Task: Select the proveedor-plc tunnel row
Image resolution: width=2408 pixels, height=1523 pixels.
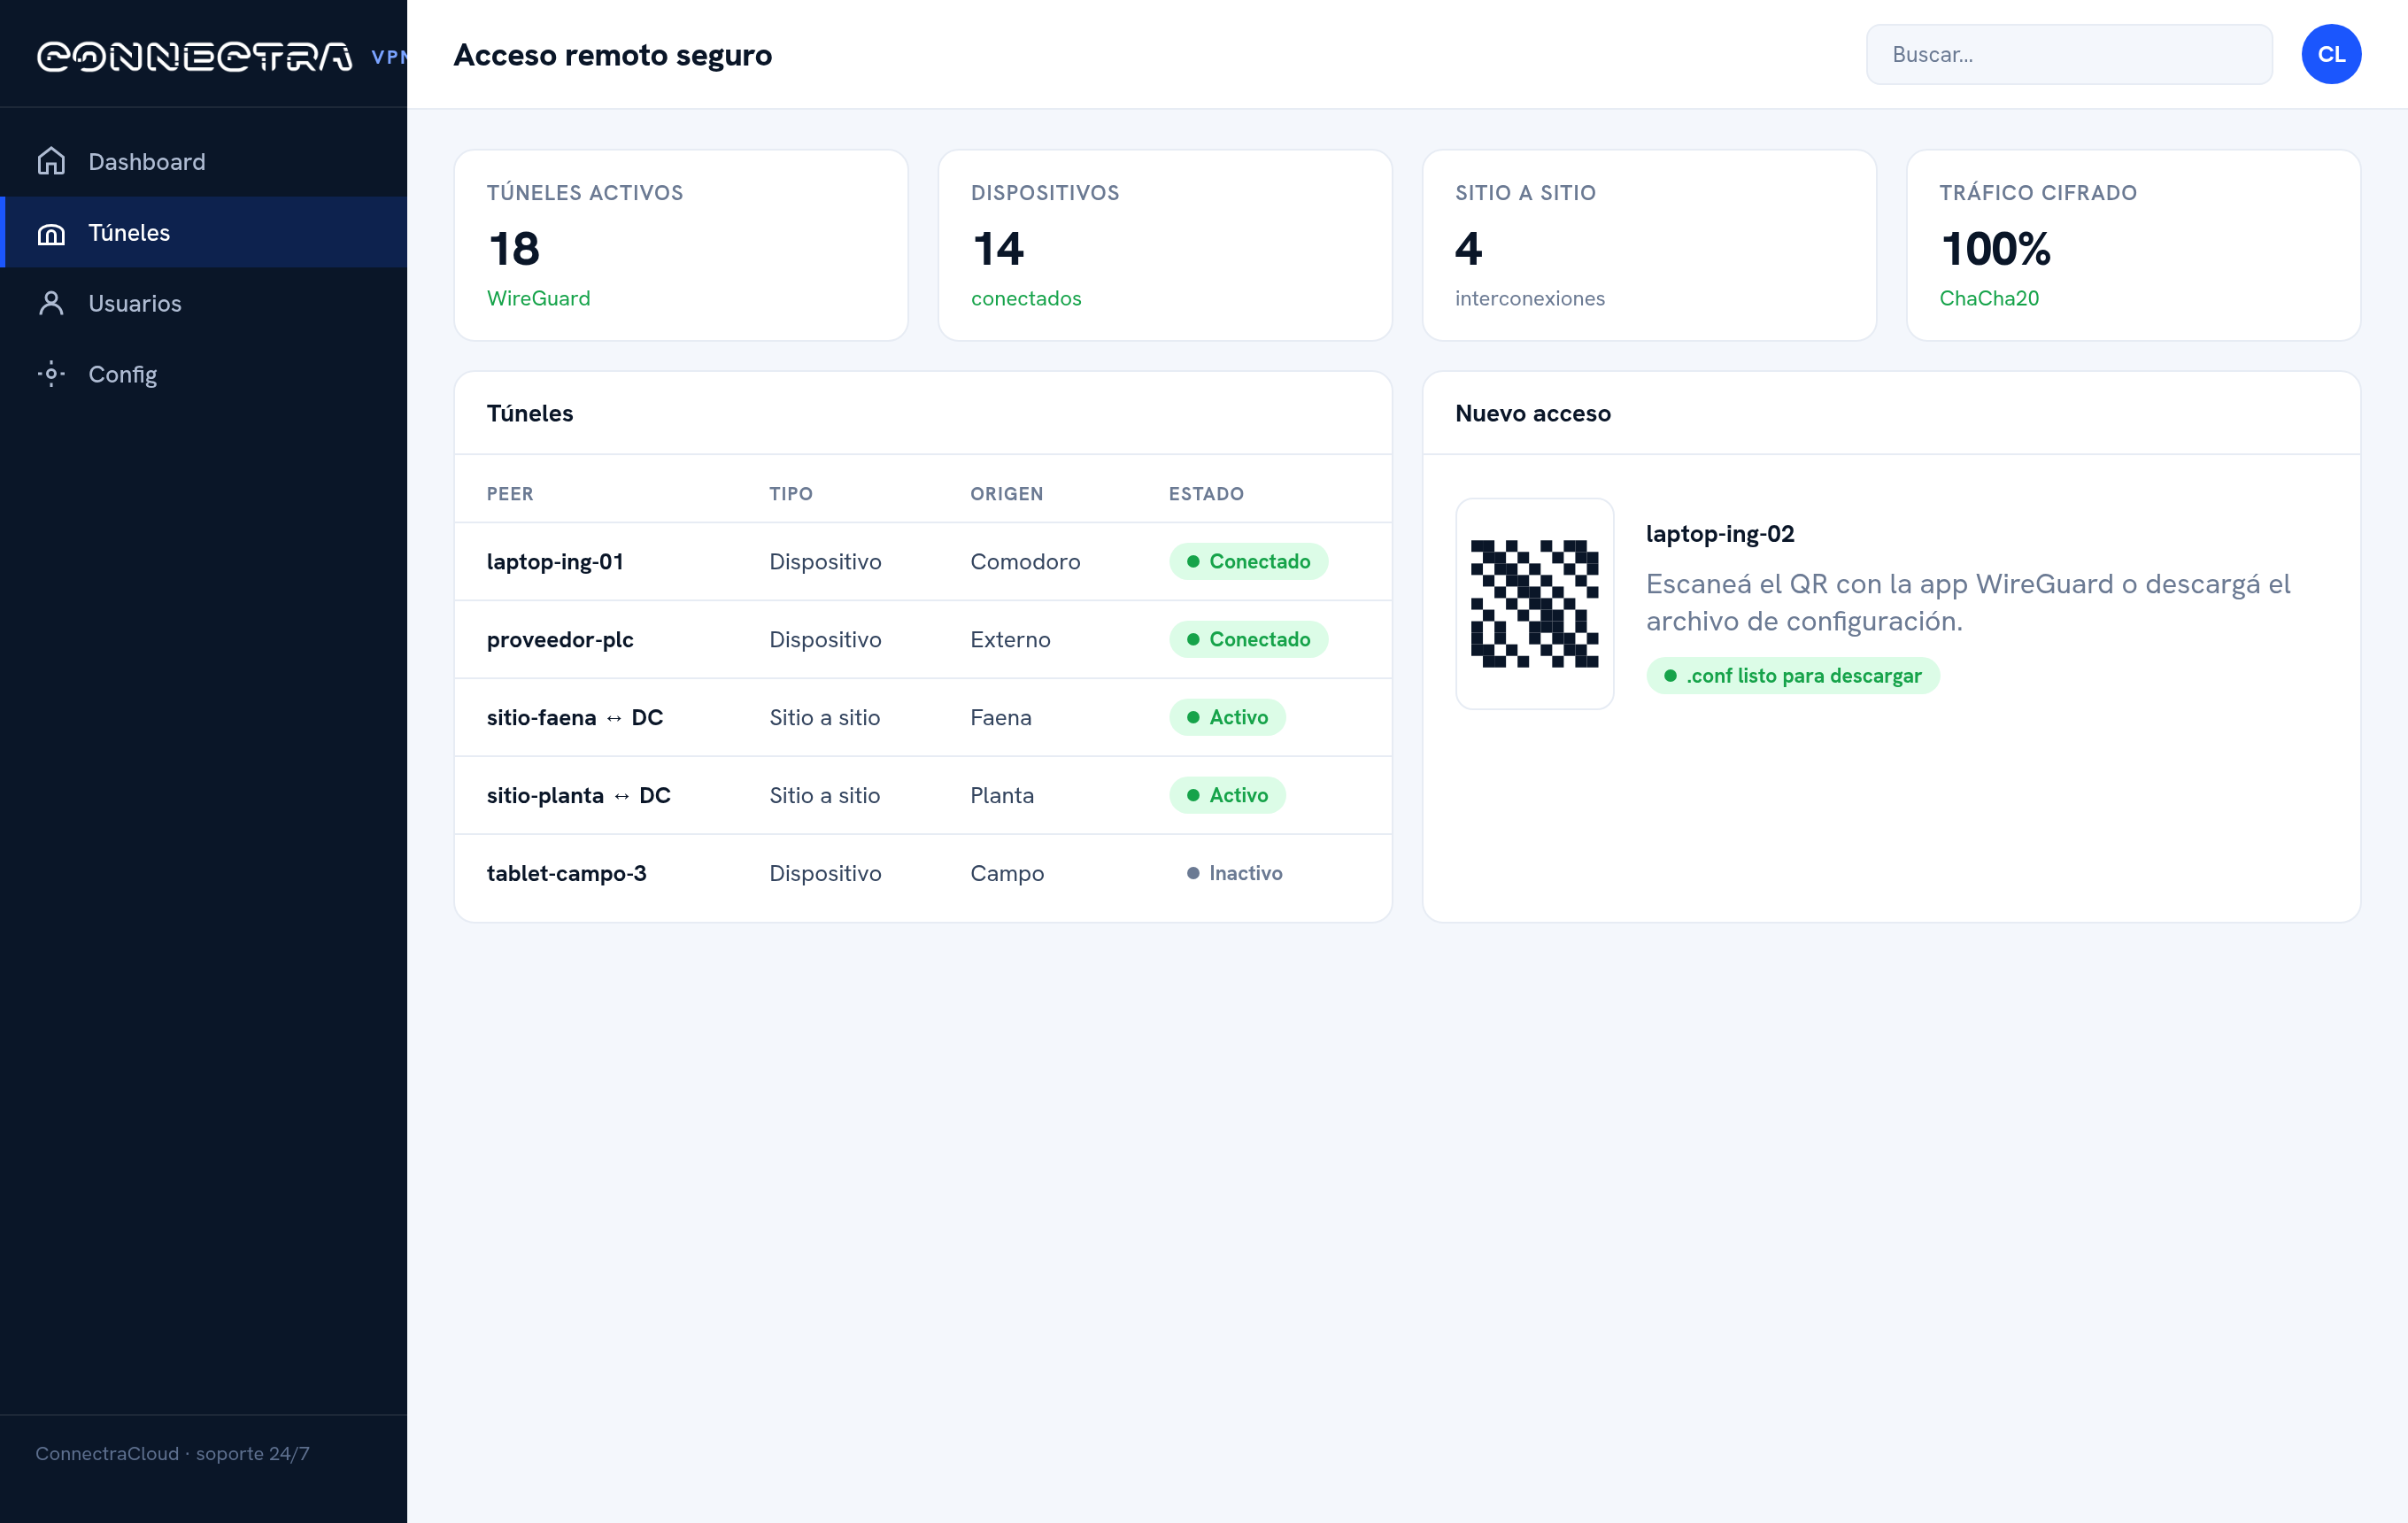Action: (x=922, y=639)
